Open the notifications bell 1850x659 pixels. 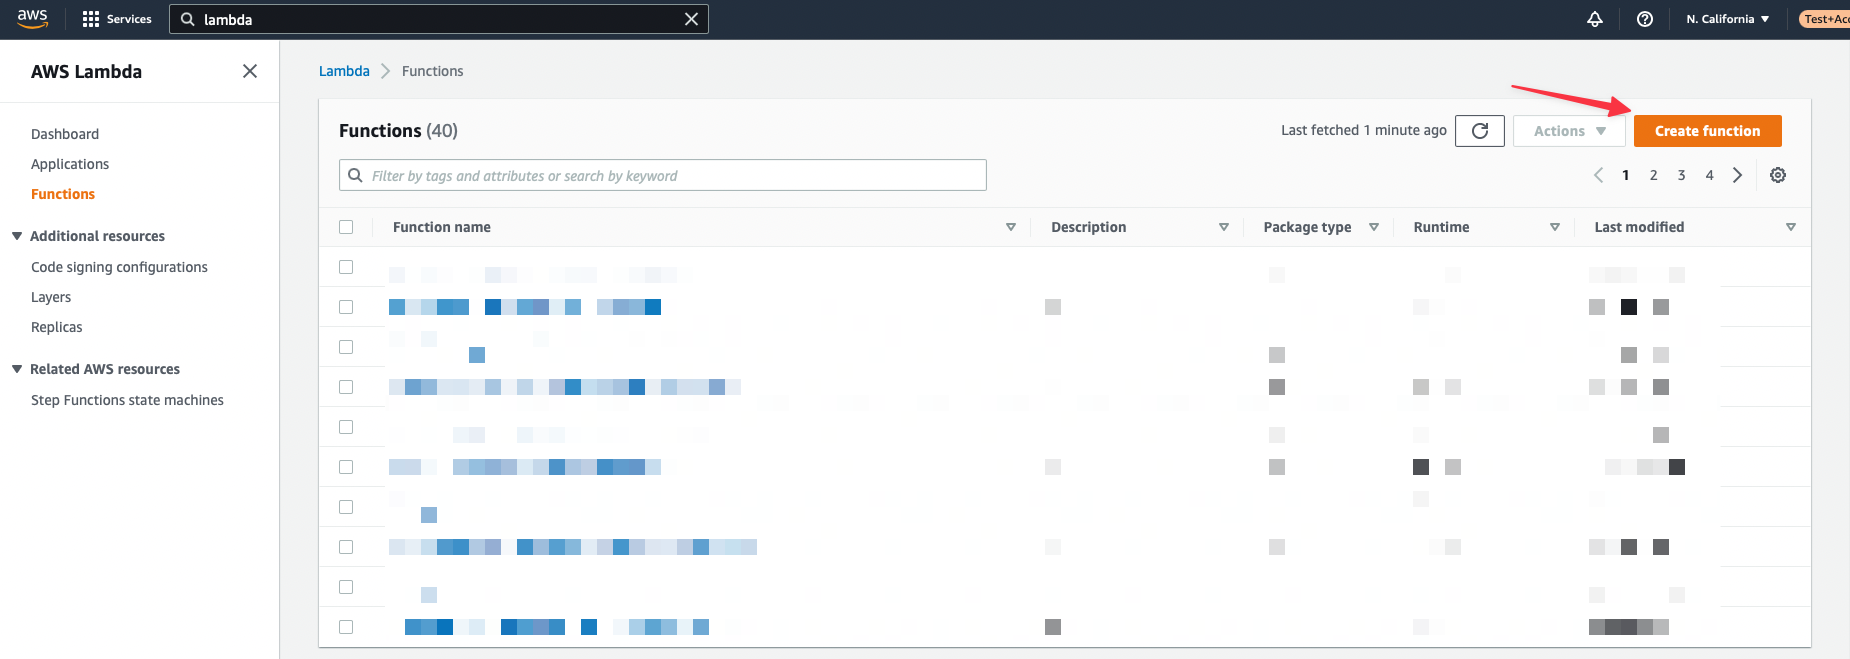coord(1595,19)
